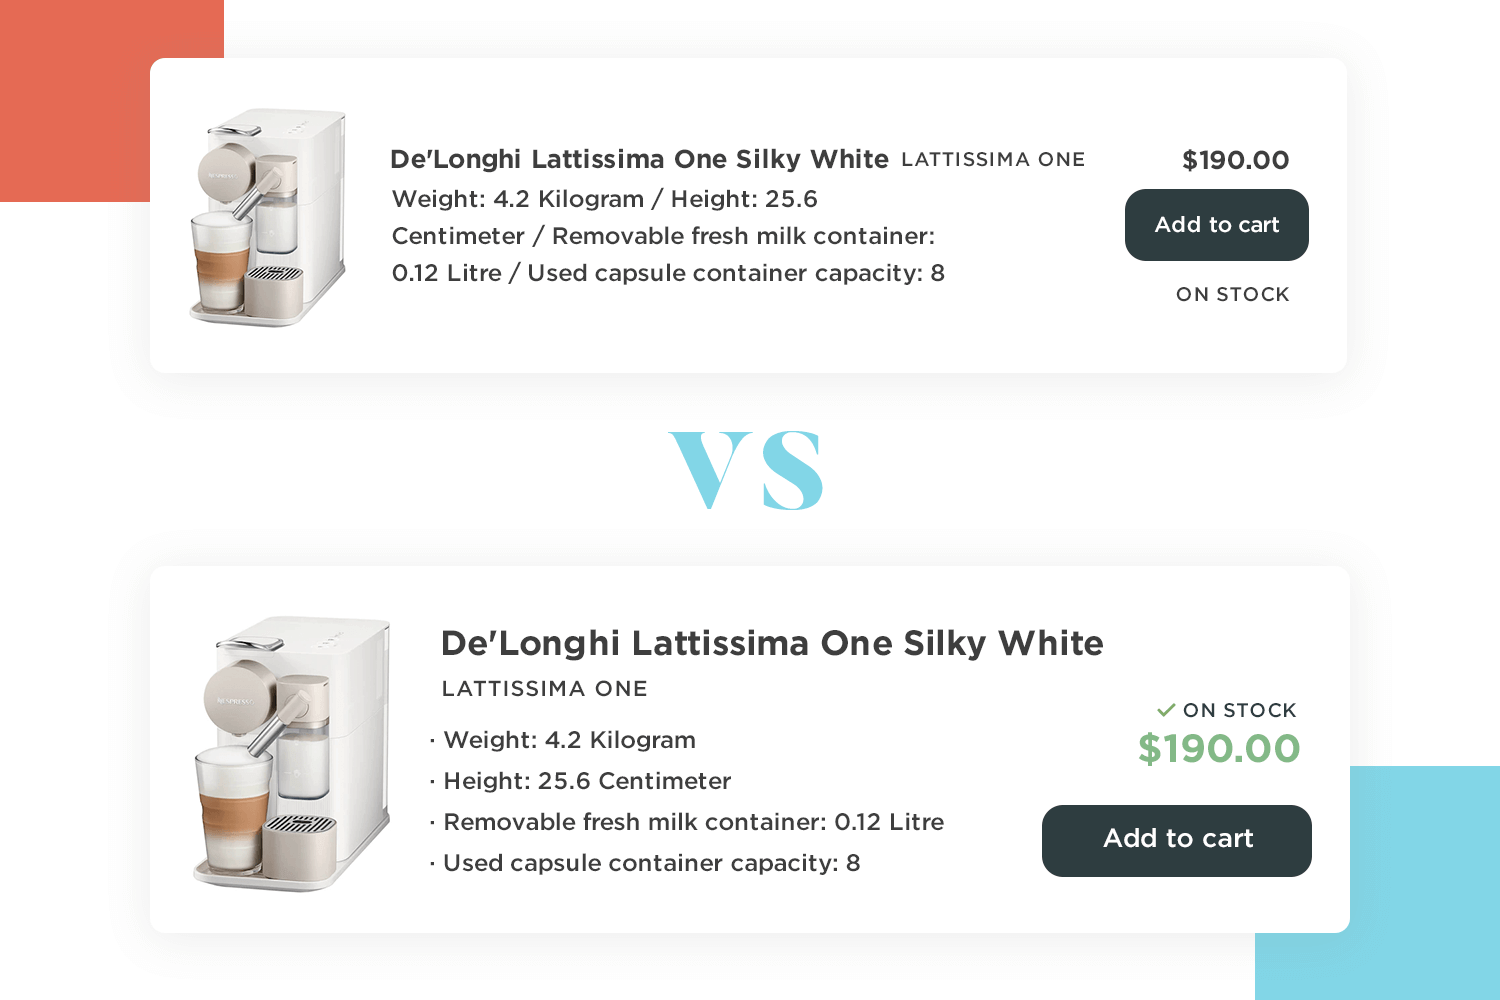The width and height of the screenshot is (1500, 1000).
Task: Click the Weight: 4.2 Kilogram bullet
Action: pyautogui.click(x=563, y=740)
